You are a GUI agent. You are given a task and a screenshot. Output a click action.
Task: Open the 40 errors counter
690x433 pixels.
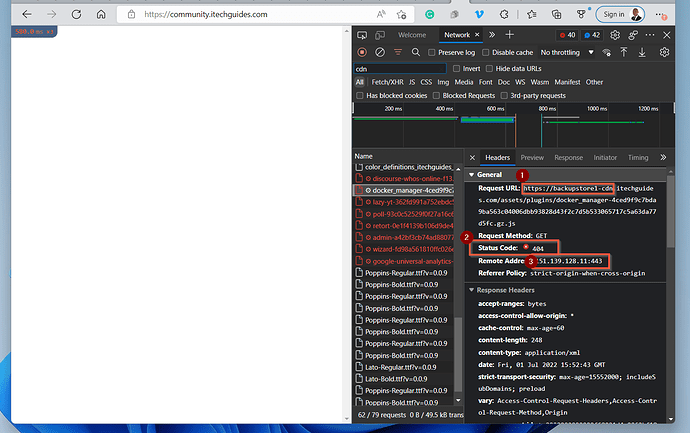click(567, 35)
